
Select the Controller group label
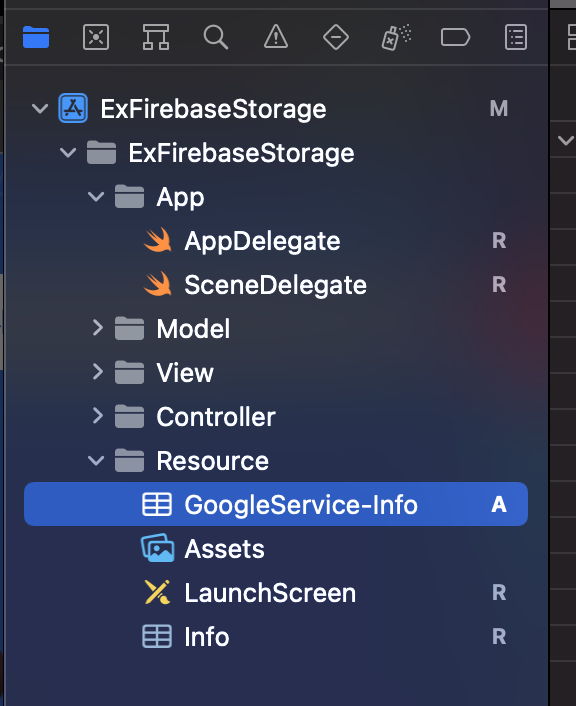pyautogui.click(x=216, y=417)
